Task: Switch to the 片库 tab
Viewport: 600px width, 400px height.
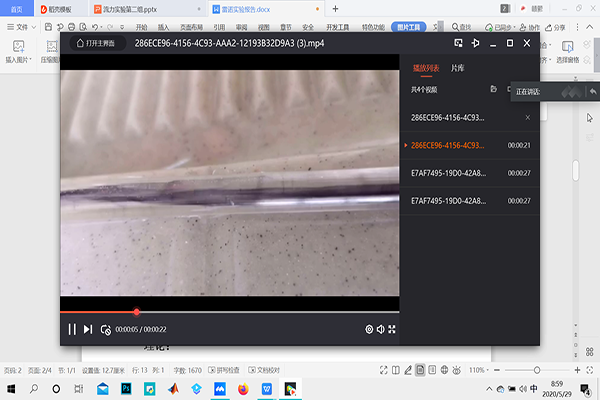Action: click(x=457, y=68)
